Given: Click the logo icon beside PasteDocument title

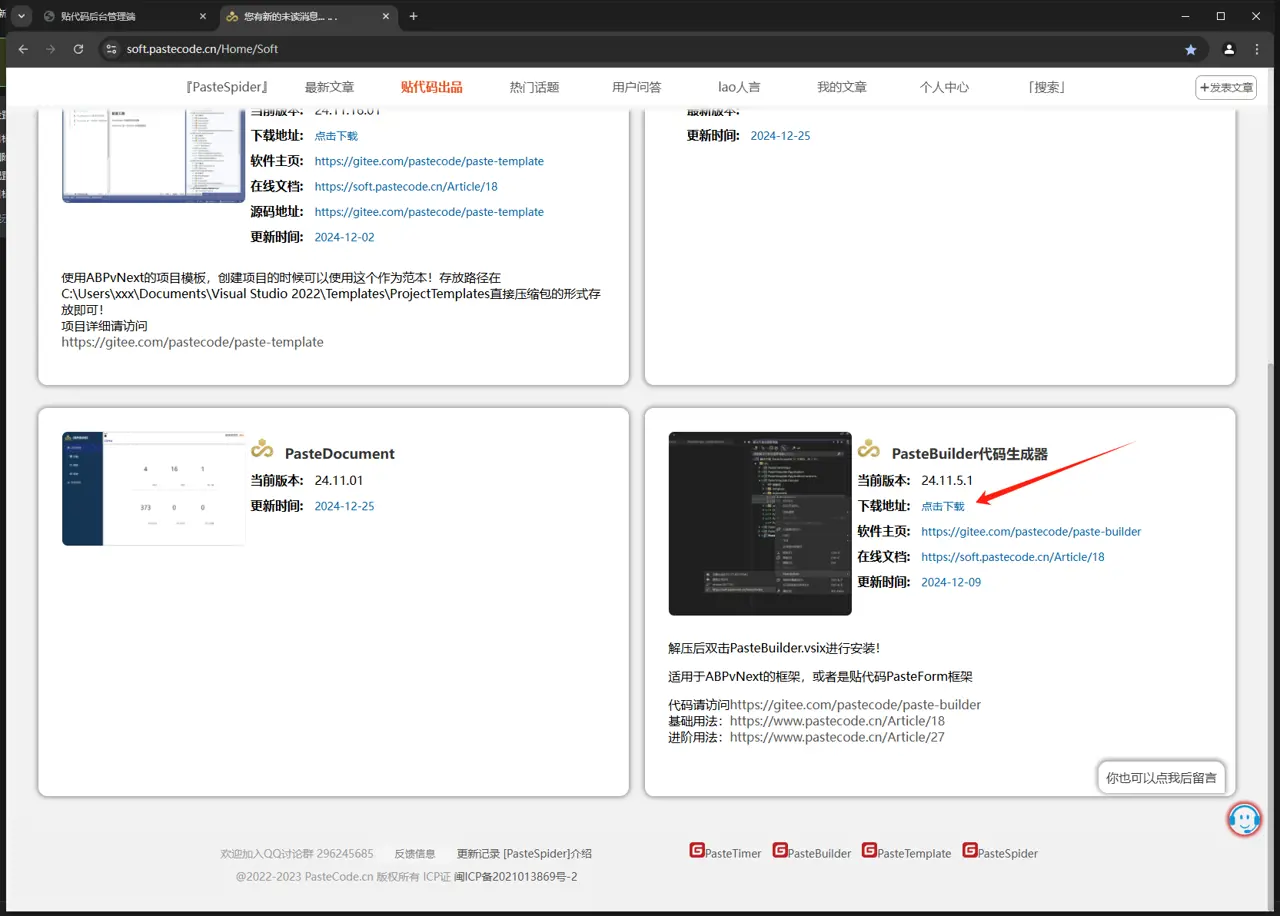Looking at the screenshot, I should pyautogui.click(x=262, y=448).
